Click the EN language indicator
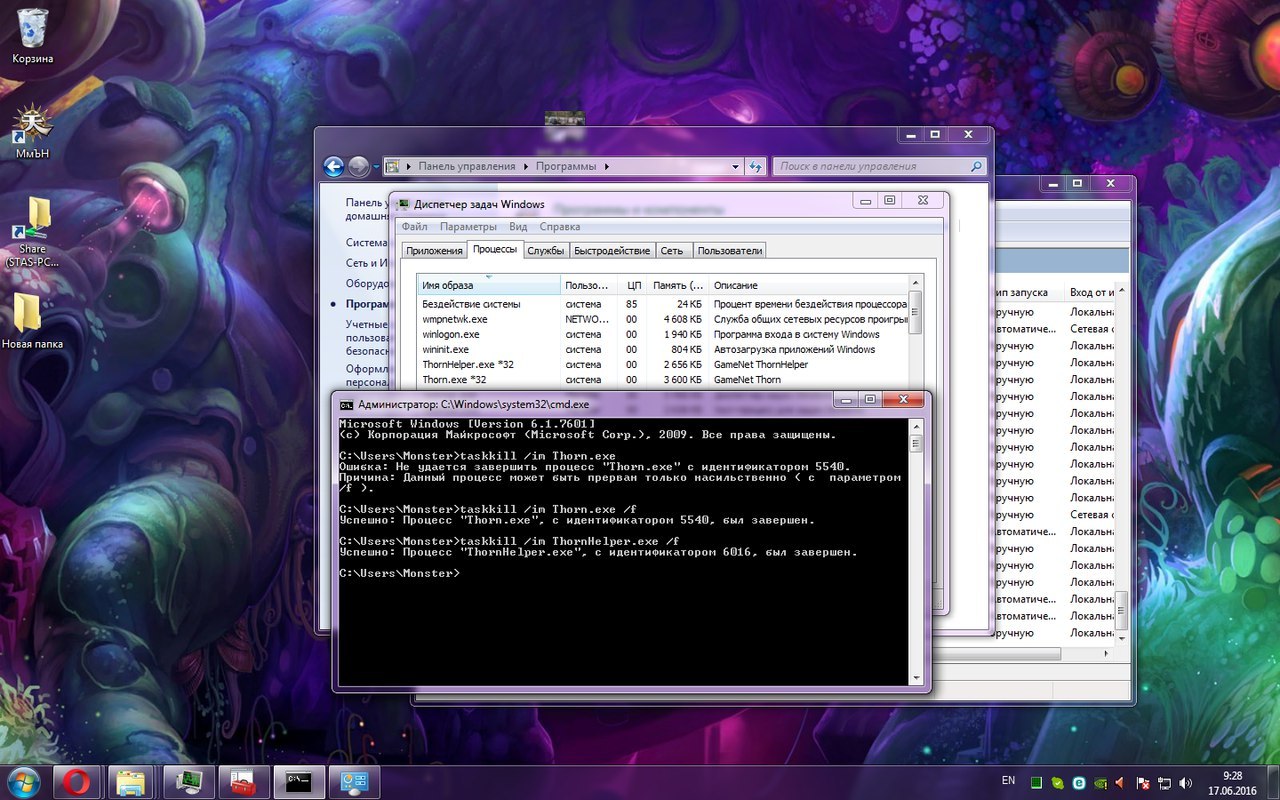The width and height of the screenshot is (1280, 800). (1008, 780)
